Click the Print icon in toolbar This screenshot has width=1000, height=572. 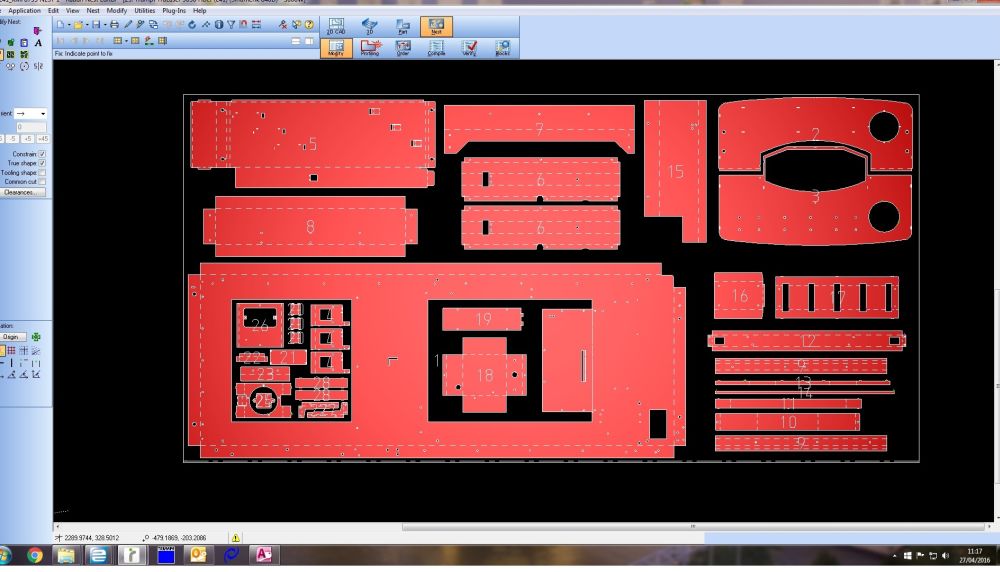[x=114, y=24]
